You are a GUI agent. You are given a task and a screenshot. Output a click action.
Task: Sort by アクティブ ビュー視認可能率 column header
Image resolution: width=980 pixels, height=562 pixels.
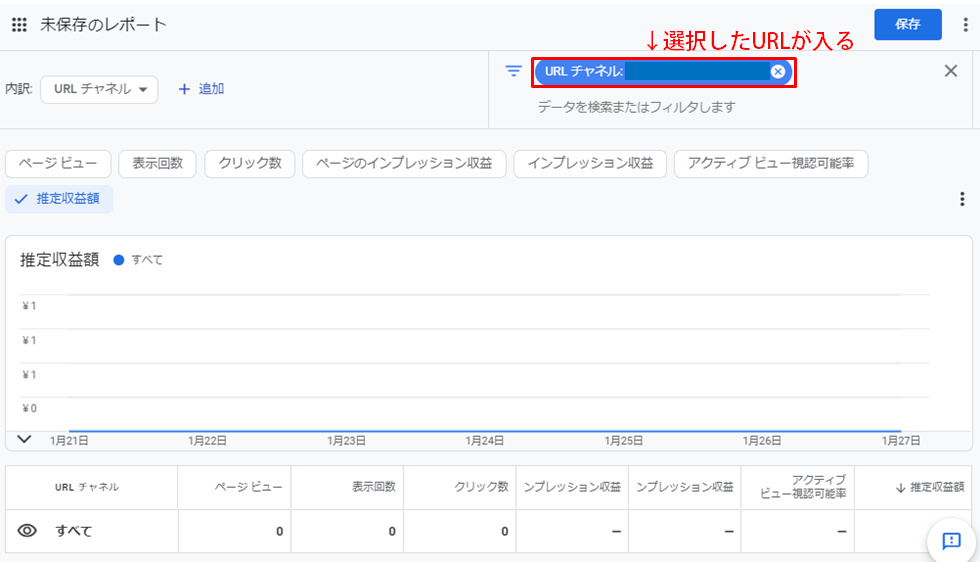[803, 487]
